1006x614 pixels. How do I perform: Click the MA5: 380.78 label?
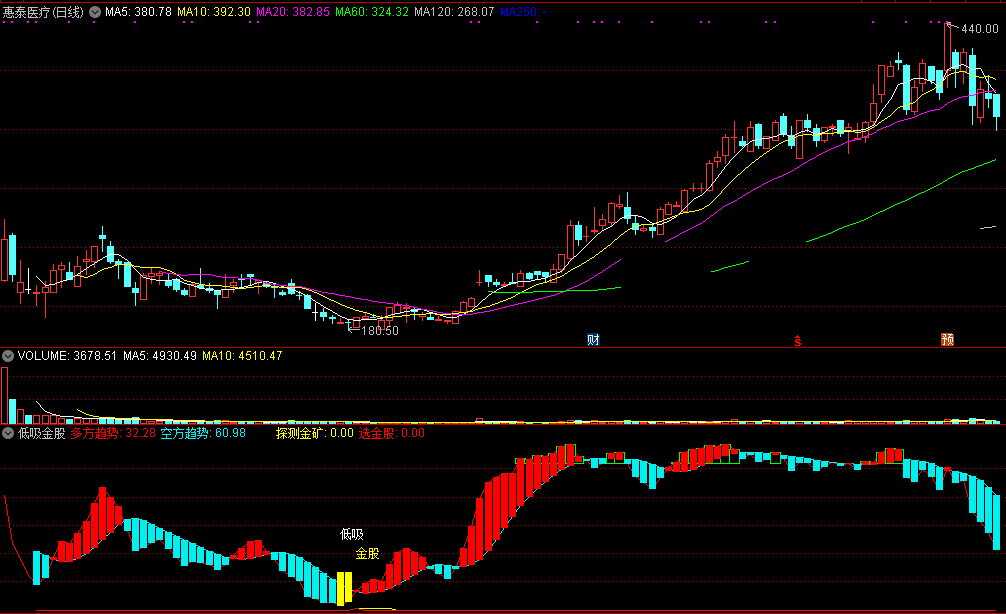tap(139, 12)
